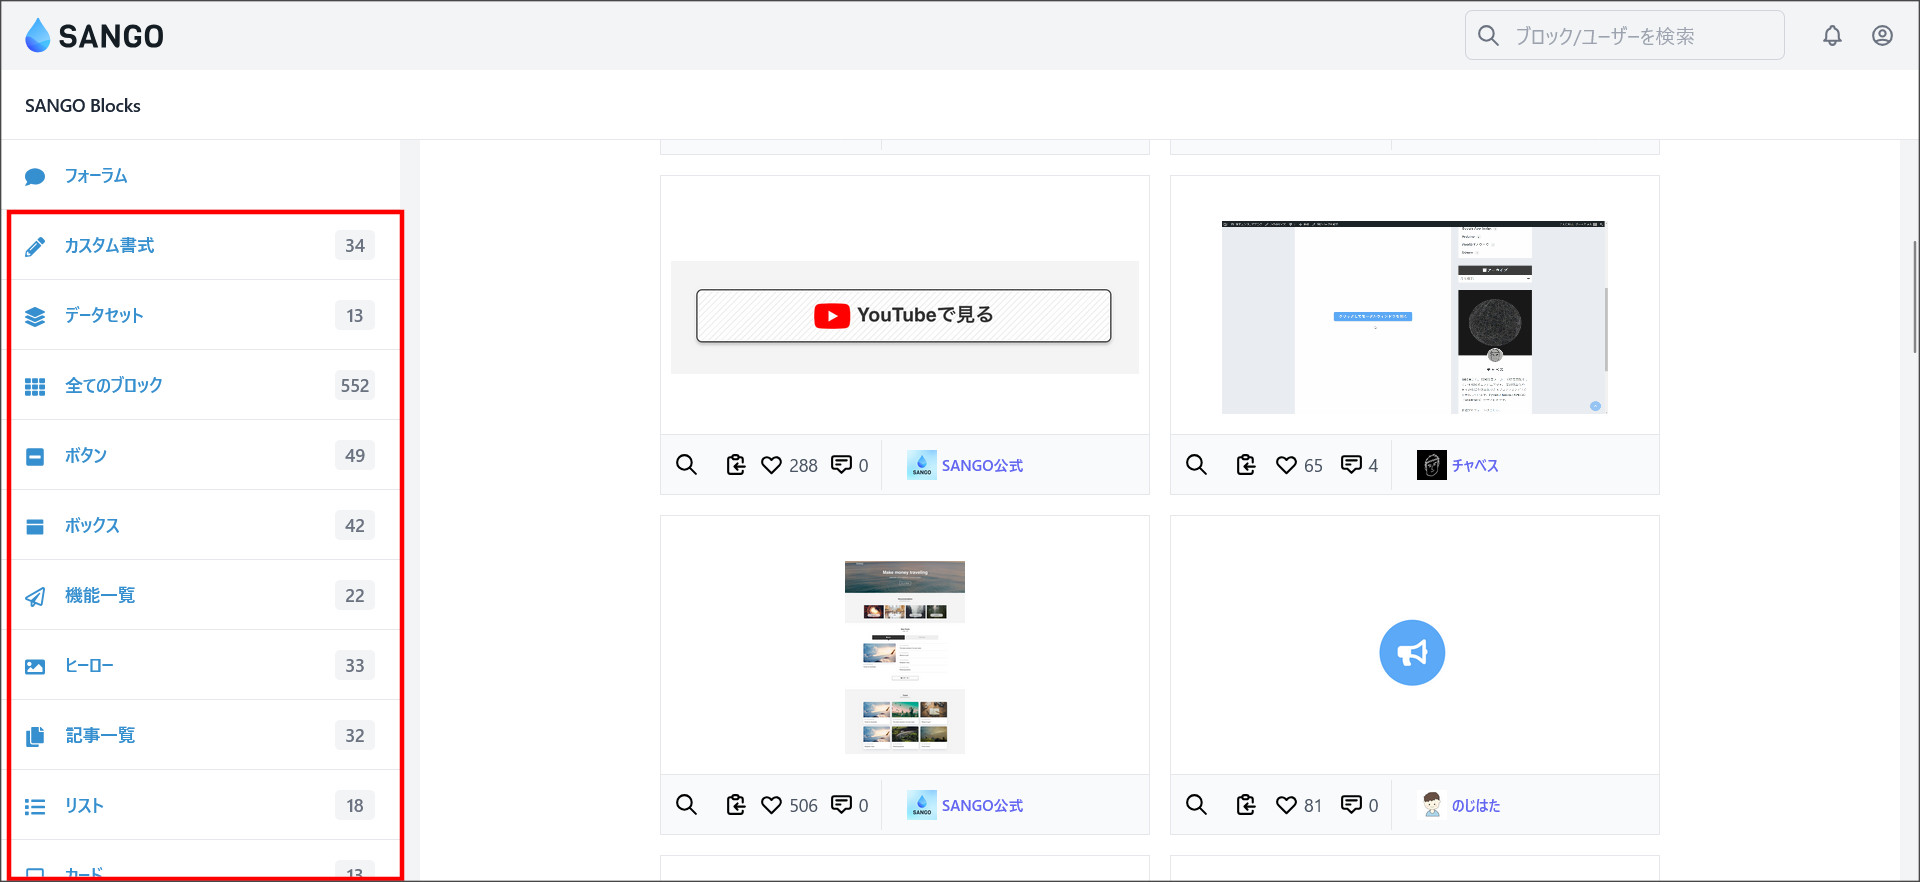1920x882 pixels.
Task: Open the ボタン category
Action: (x=86, y=456)
